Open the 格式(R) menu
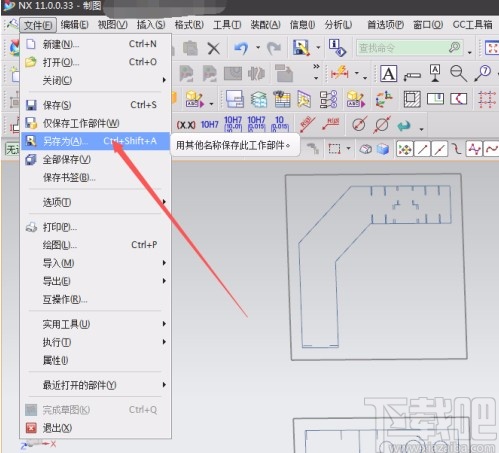Screen dimensions: 499x453 (x=189, y=25)
